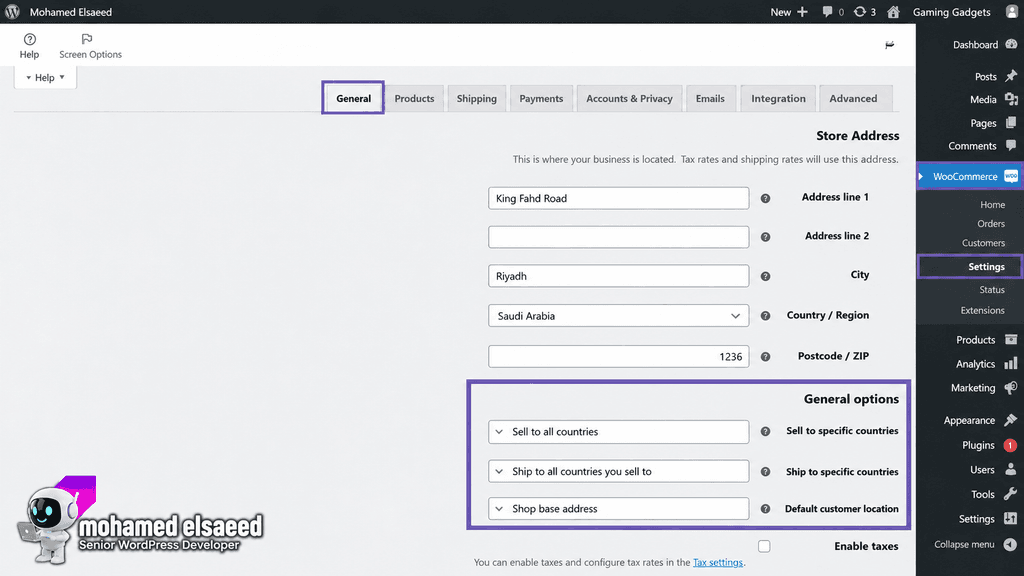Open the comments bubble icon in admin bar
Viewport: 1024px width, 576px height.
(x=827, y=12)
